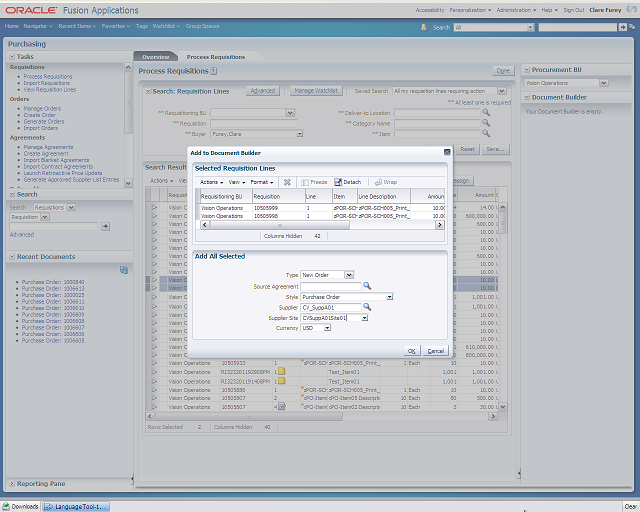This screenshot has width=640, height=512.
Task: Switch to the Overview tab
Action: [x=156, y=57]
